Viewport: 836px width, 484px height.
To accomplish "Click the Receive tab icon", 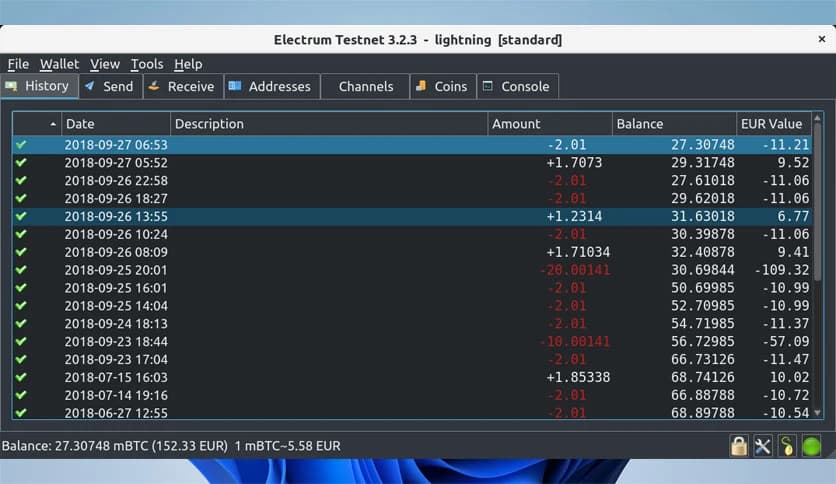I will pos(154,86).
